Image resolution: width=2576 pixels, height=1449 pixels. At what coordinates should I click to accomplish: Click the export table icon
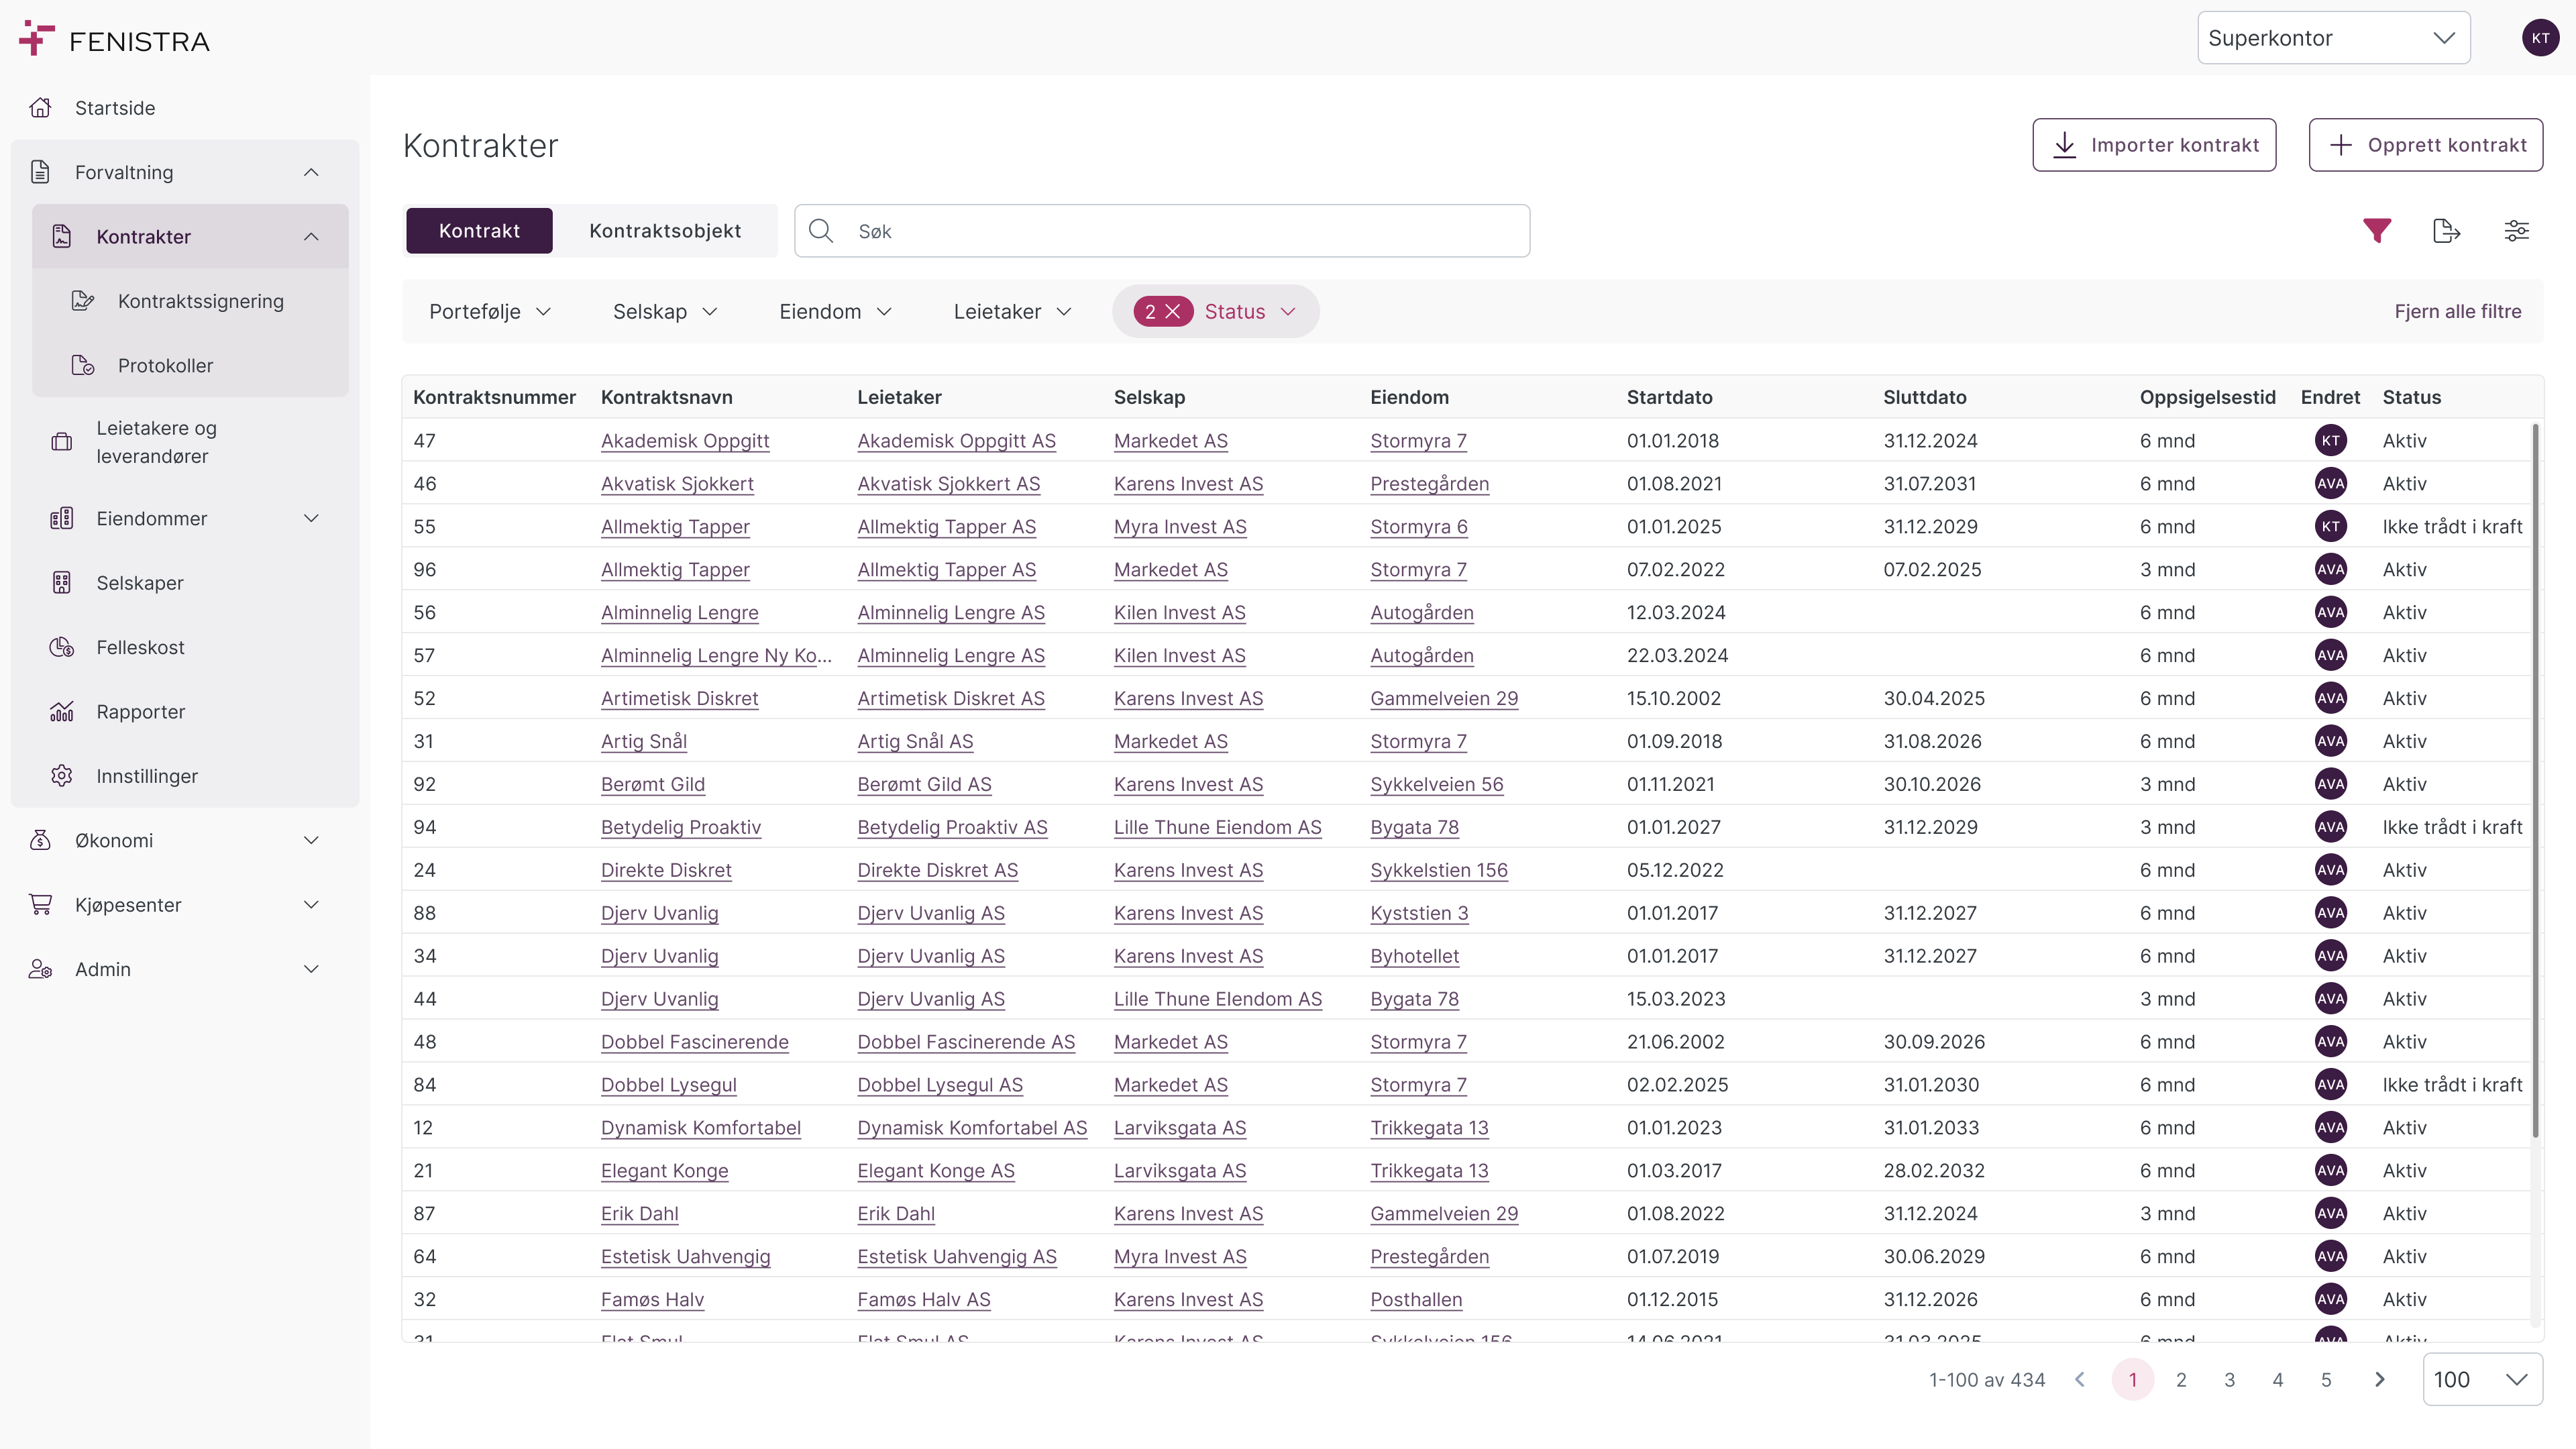pyautogui.click(x=2446, y=231)
